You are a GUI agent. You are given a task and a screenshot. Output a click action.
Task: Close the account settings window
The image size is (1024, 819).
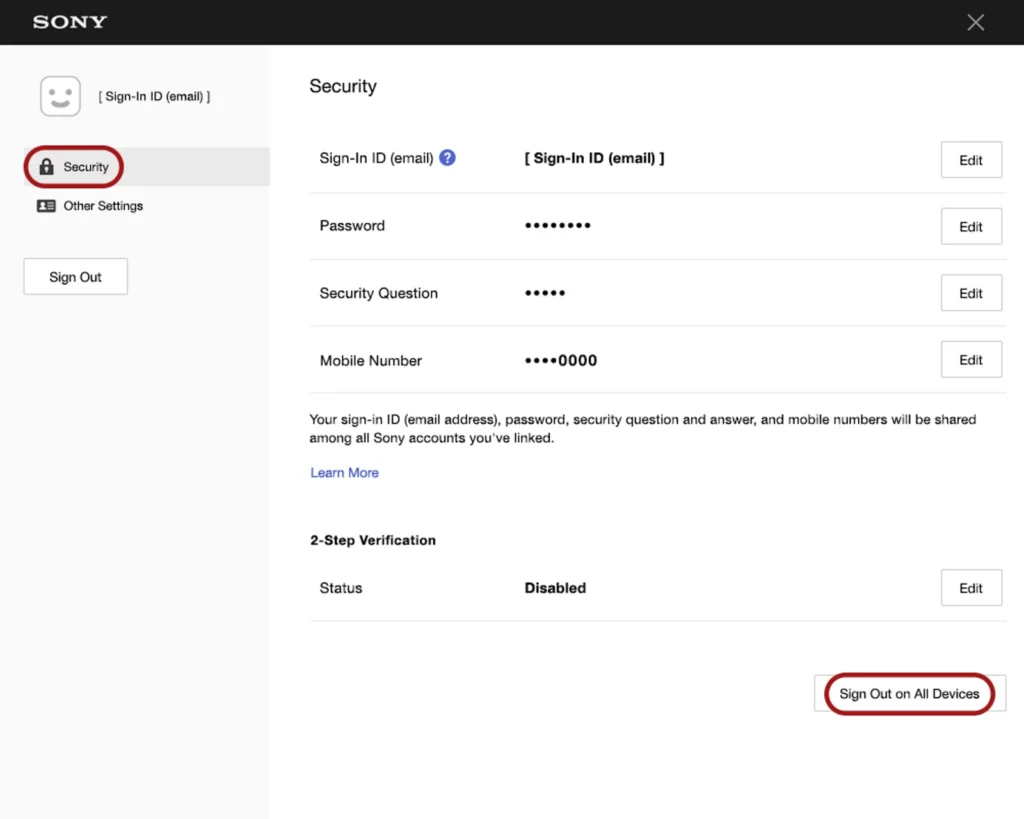coord(975,22)
